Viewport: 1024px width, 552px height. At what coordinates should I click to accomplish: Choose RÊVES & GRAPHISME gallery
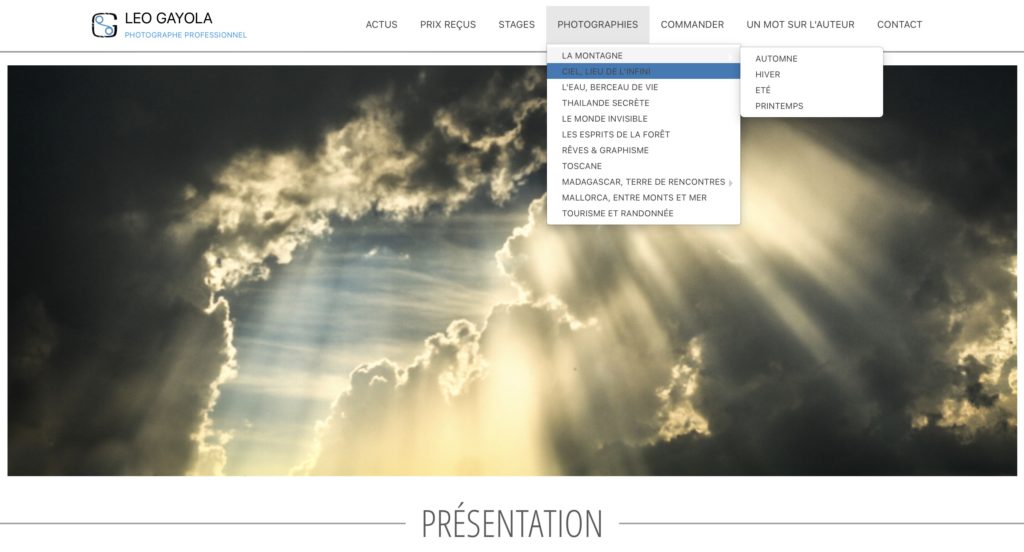coord(643,150)
